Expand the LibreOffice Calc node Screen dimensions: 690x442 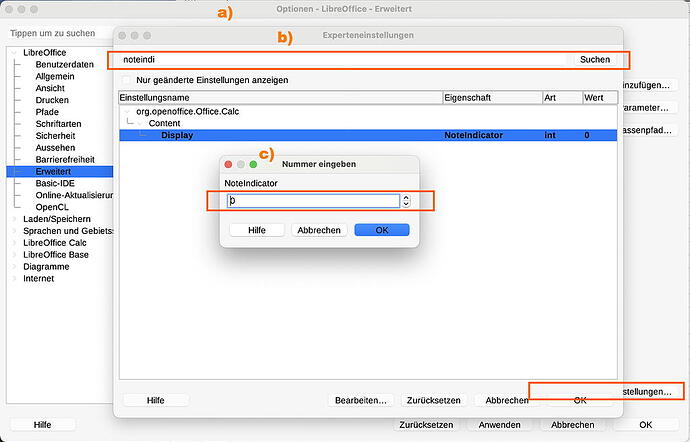[15, 243]
